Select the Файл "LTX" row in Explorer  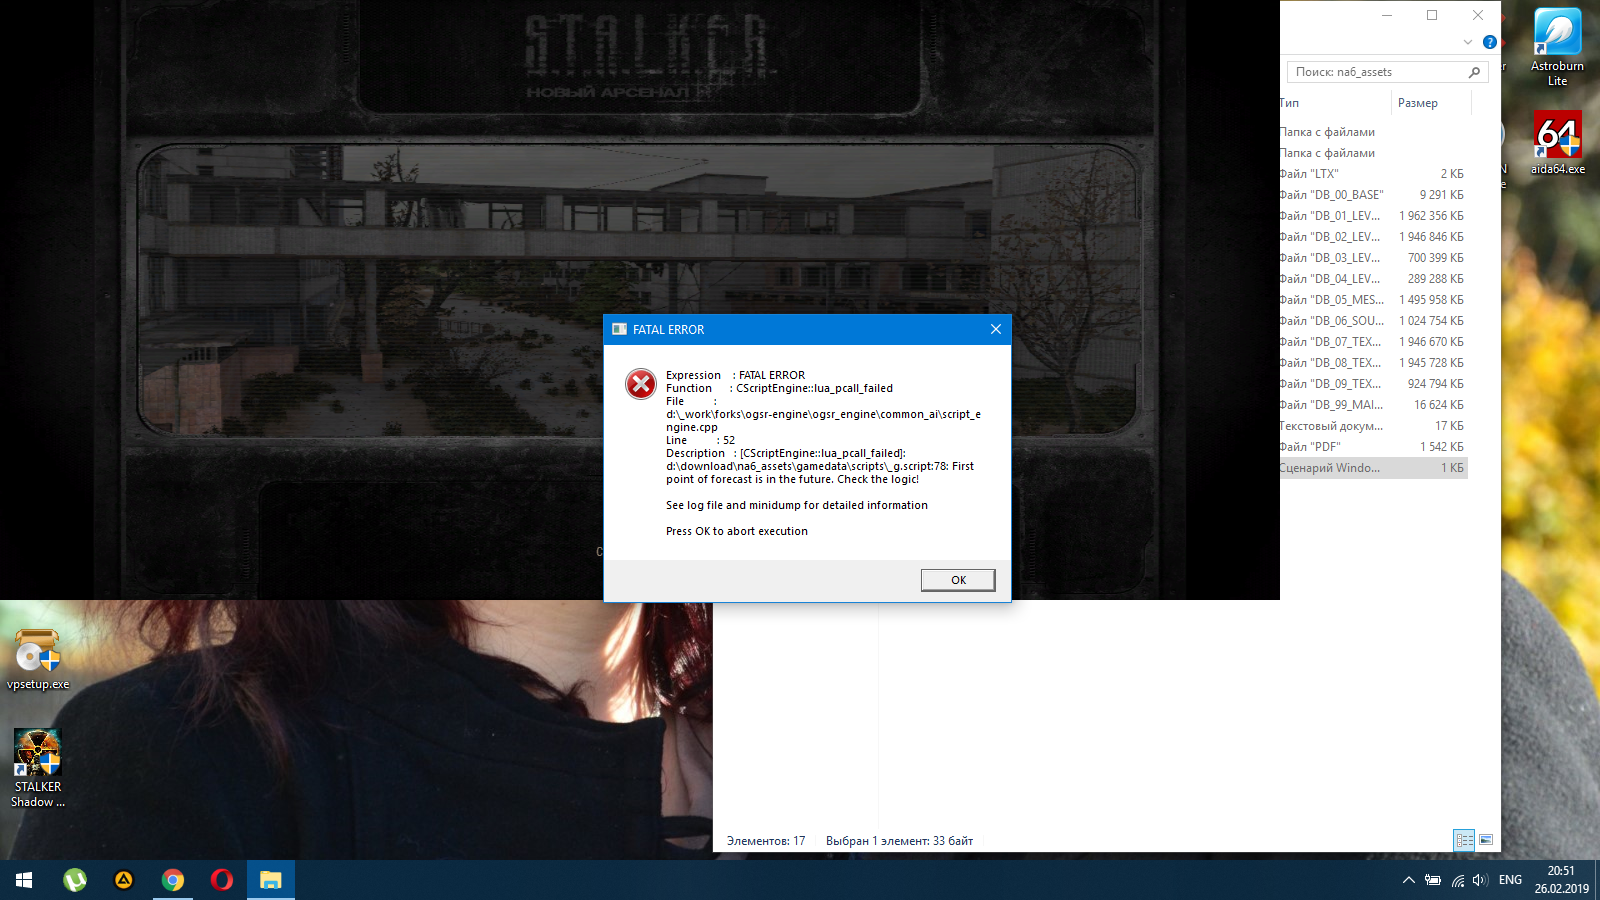point(1373,174)
